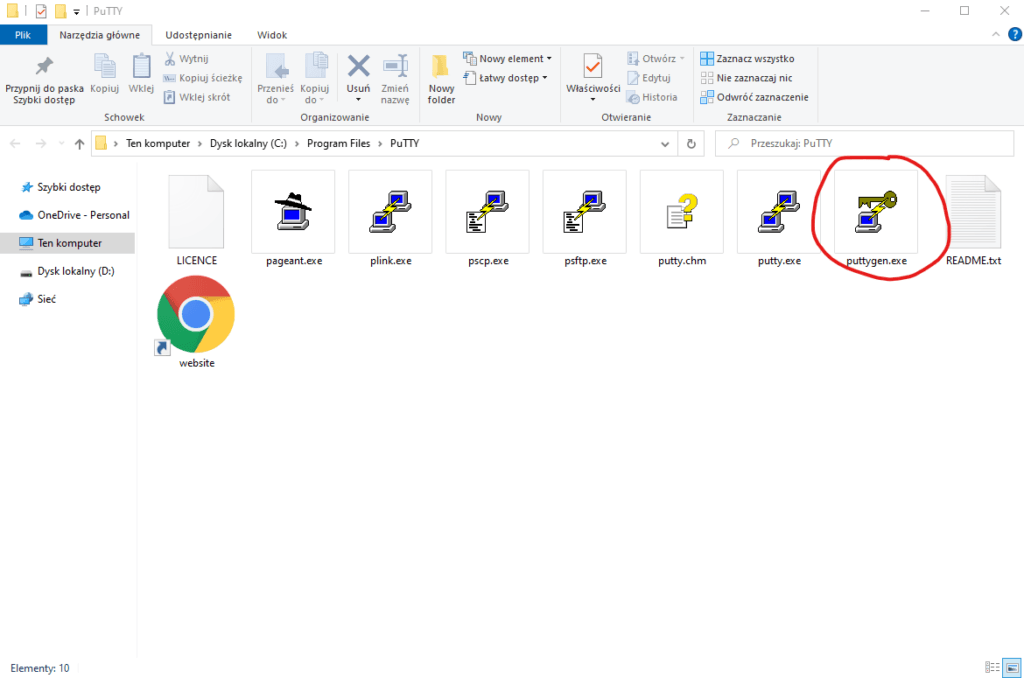
Task: Switch to the Udostępnianie tab
Action: [x=199, y=35]
